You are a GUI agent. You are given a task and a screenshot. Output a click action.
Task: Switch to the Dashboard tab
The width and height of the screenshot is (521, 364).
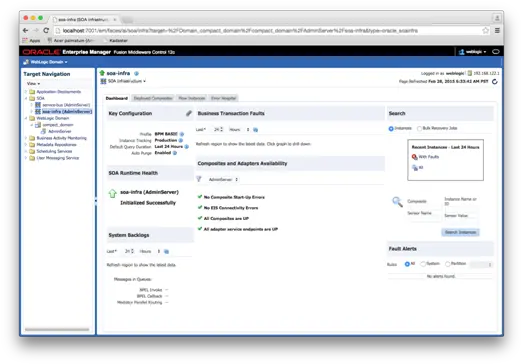click(x=117, y=98)
